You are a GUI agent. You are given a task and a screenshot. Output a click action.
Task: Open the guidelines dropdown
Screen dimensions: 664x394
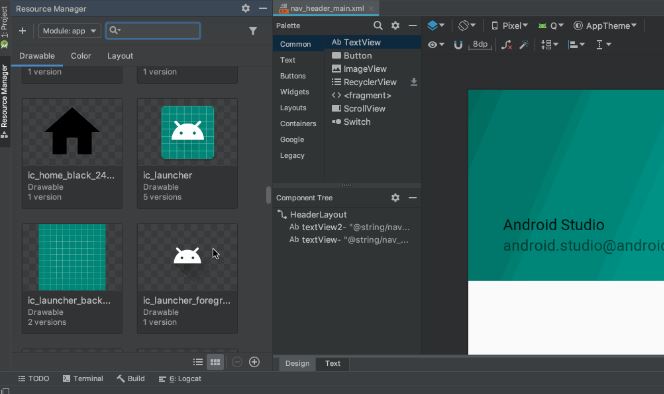point(603,44)
